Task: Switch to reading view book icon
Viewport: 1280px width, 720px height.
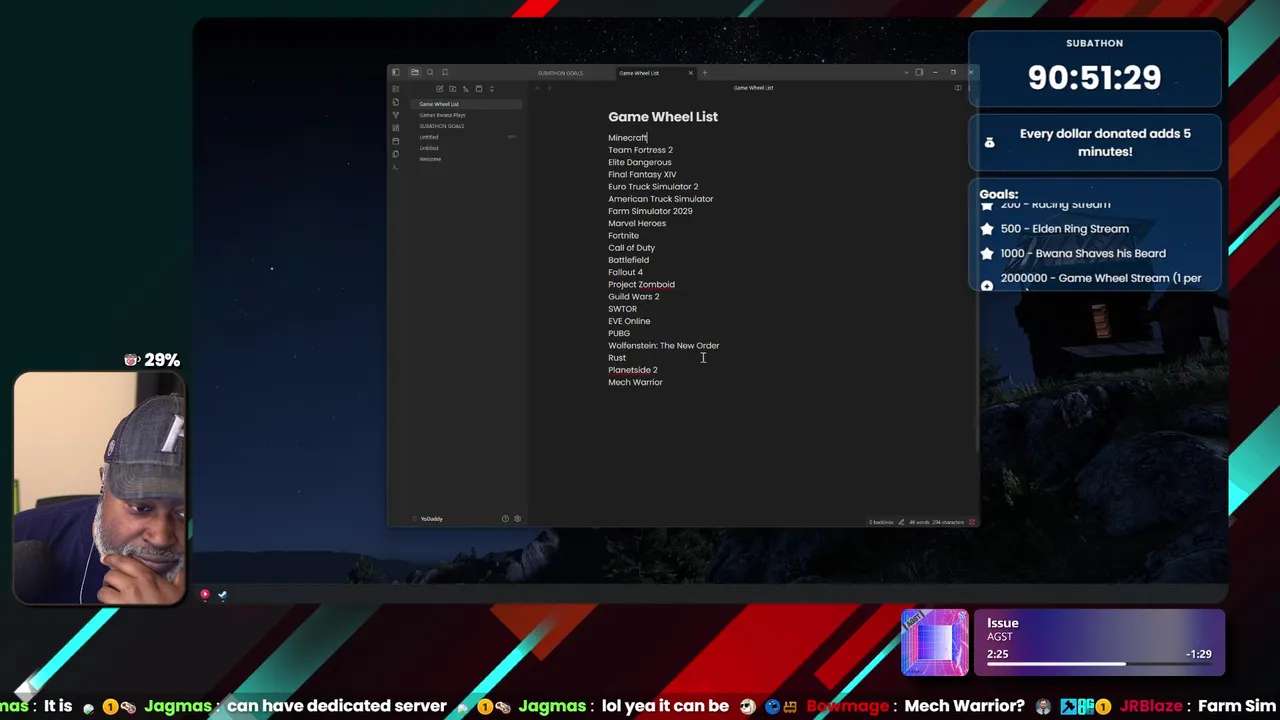Action: 958,88
